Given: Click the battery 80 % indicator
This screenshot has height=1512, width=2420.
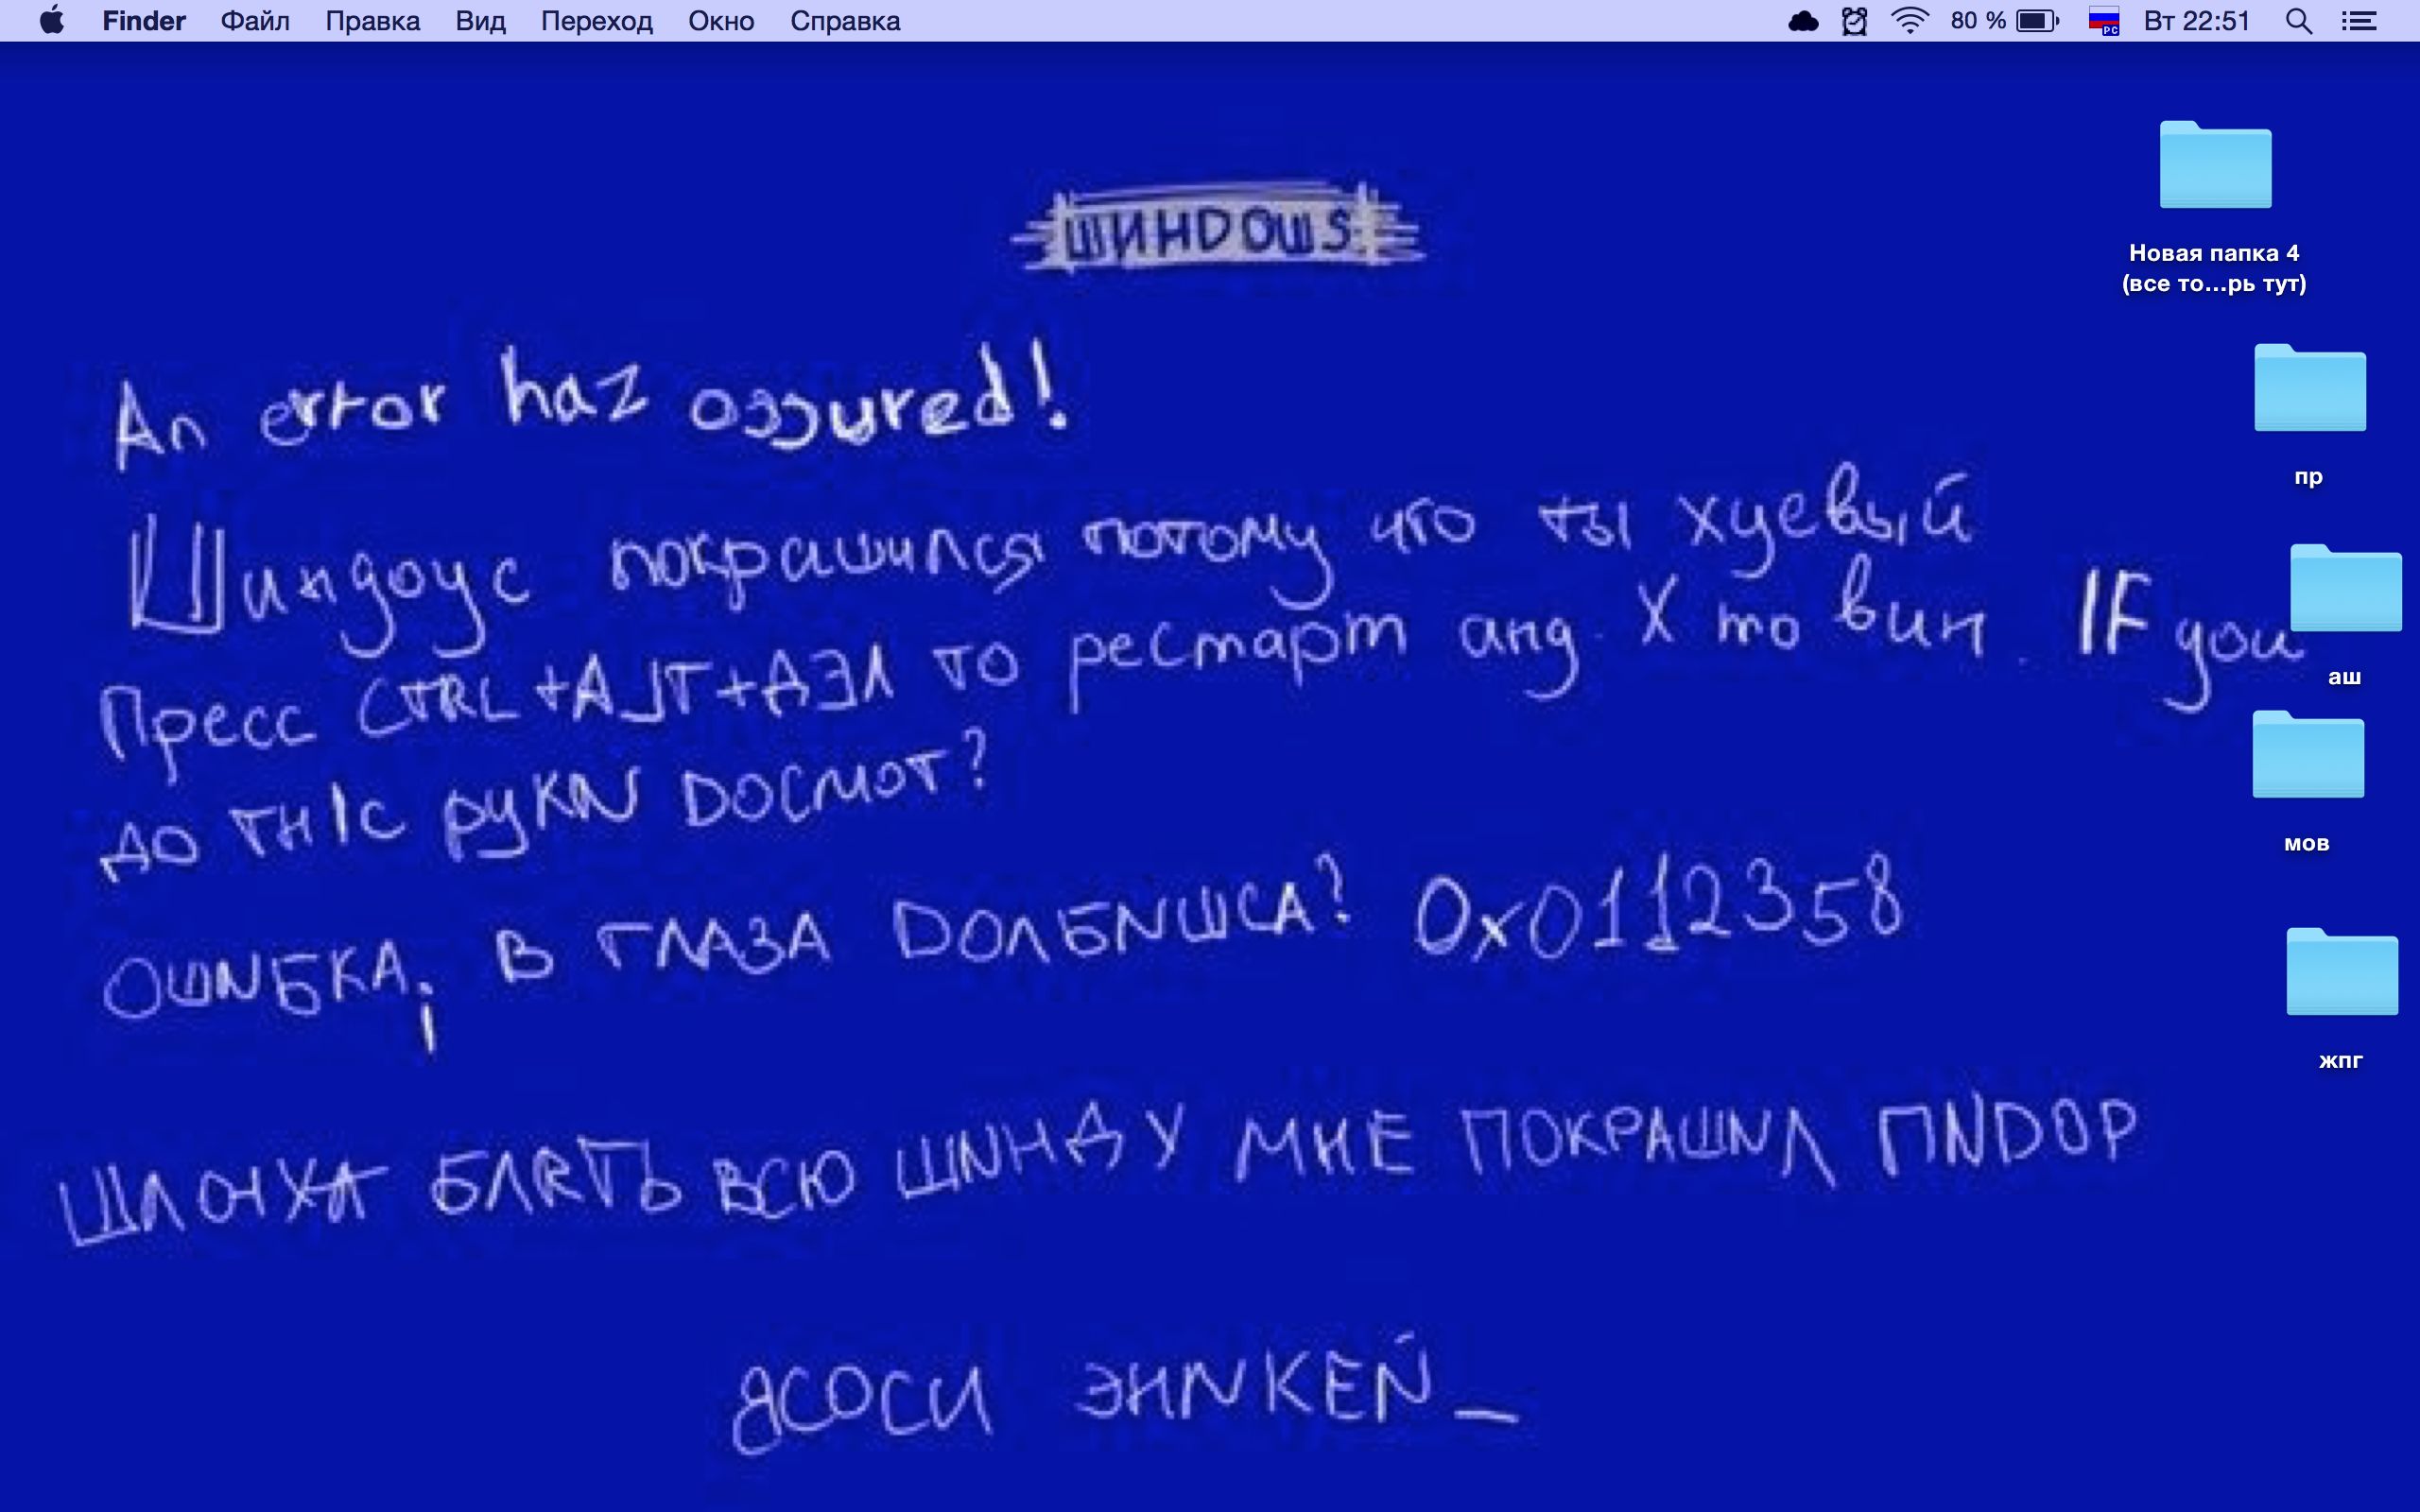Looking at the screenshot, I should pos(2004,21).
